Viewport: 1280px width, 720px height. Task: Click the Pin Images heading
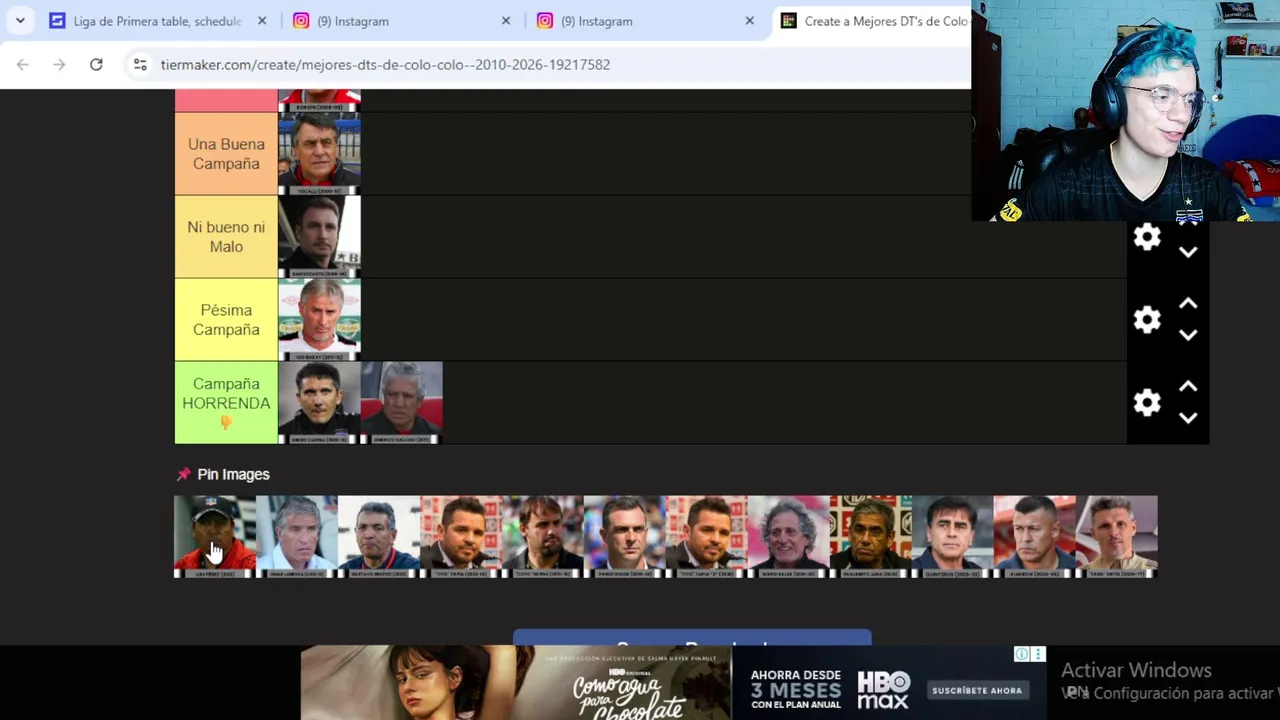pyautogui.click(x=233, y=475)
